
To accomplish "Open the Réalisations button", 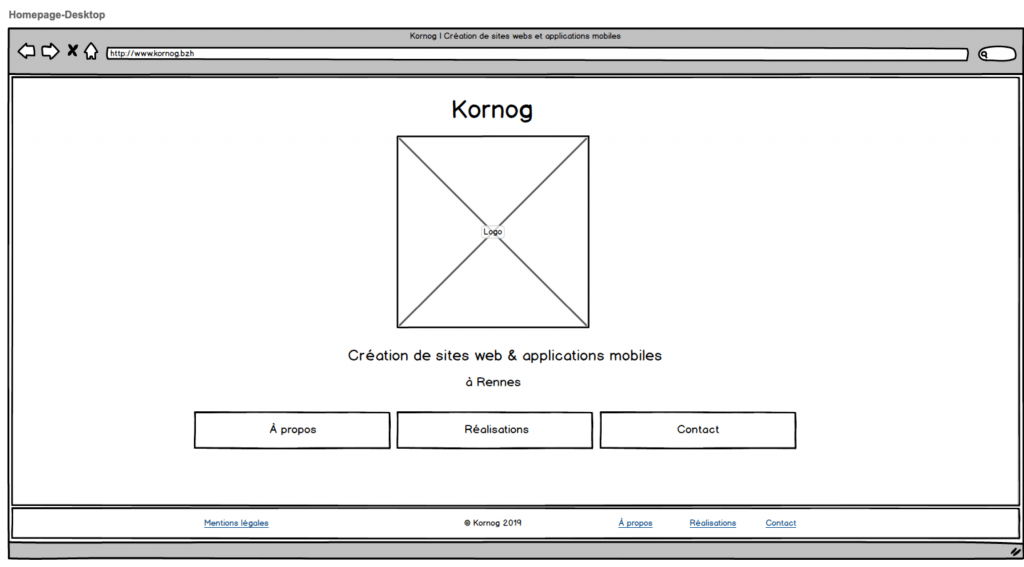I will pyautogui.click(x=495, y=430).
